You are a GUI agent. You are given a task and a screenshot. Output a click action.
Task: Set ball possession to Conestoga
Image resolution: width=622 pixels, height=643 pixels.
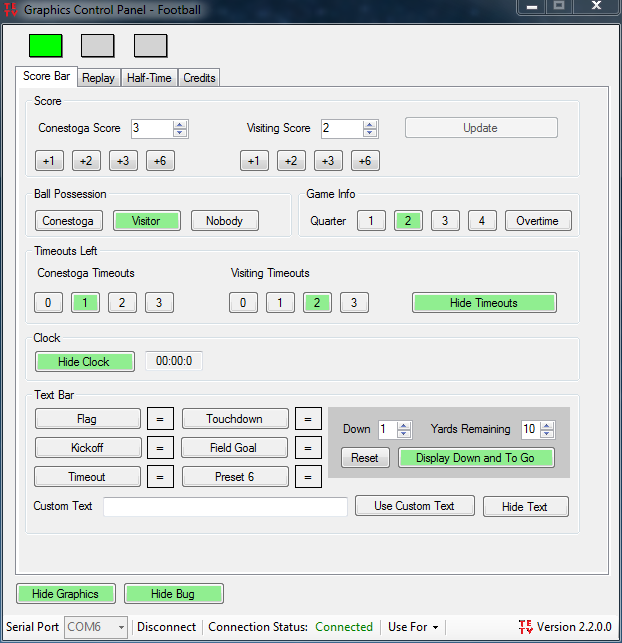[x=69, y=221]
